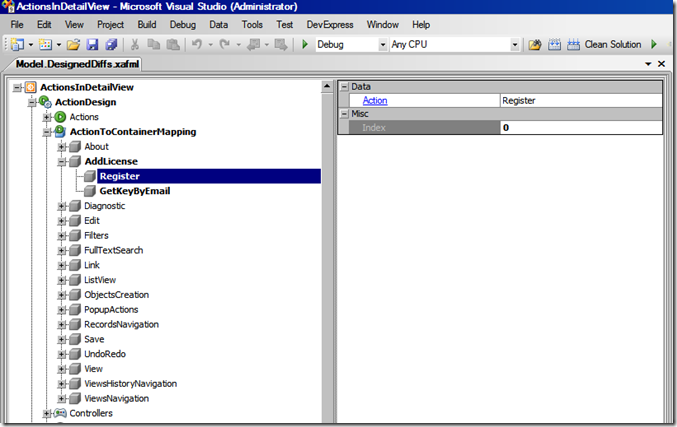Open the Undo history dropdown arrow
This screenshot has height=427, width=677.
[x=211, y=44]
